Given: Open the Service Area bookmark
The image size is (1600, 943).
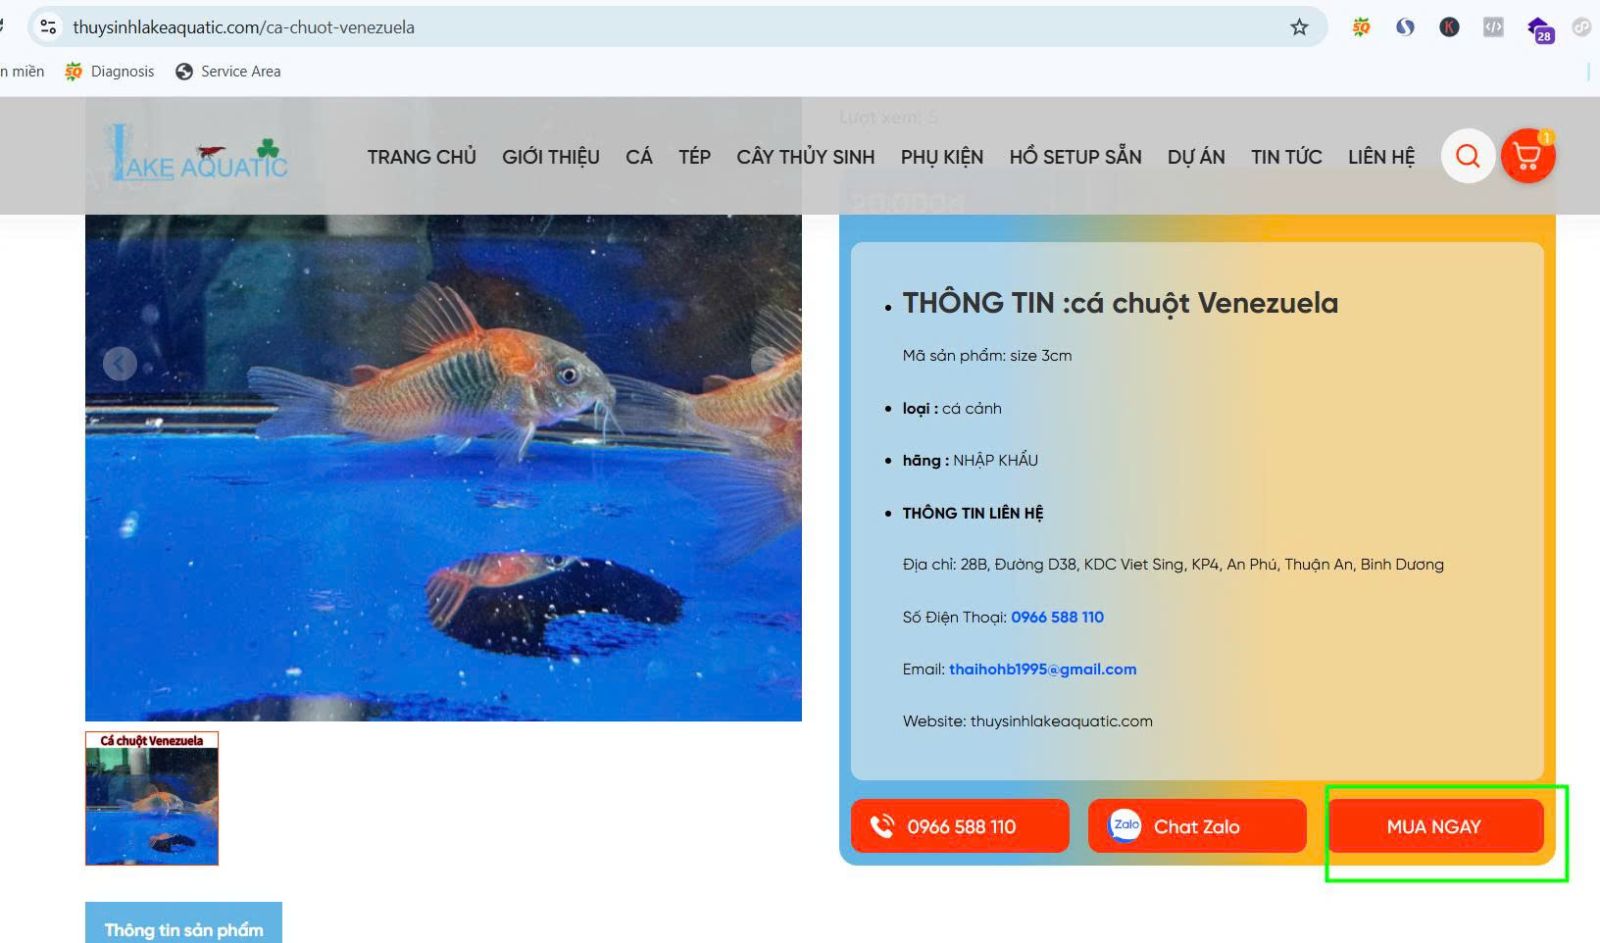Looking at the screenshot, I should click(228, 71).
